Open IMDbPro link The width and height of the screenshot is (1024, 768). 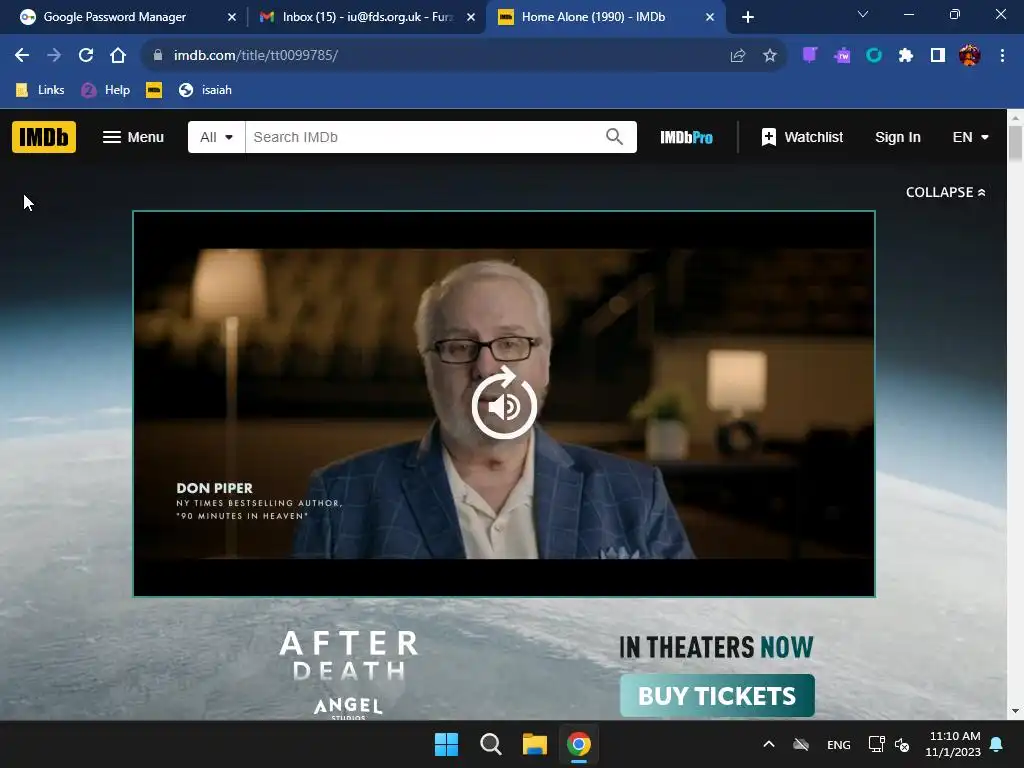click(x=686, y=137)
